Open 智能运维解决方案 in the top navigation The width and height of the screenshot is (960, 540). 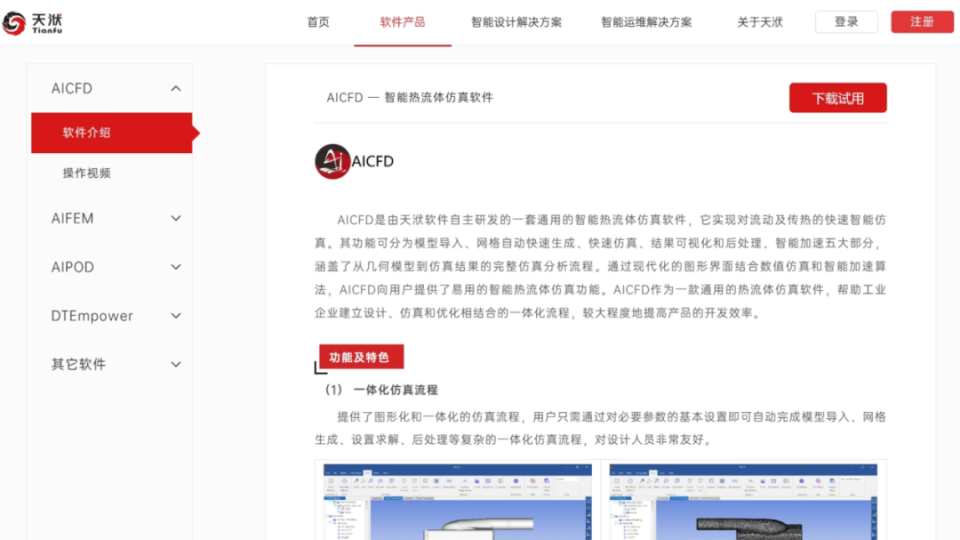(x=647, y=22)
